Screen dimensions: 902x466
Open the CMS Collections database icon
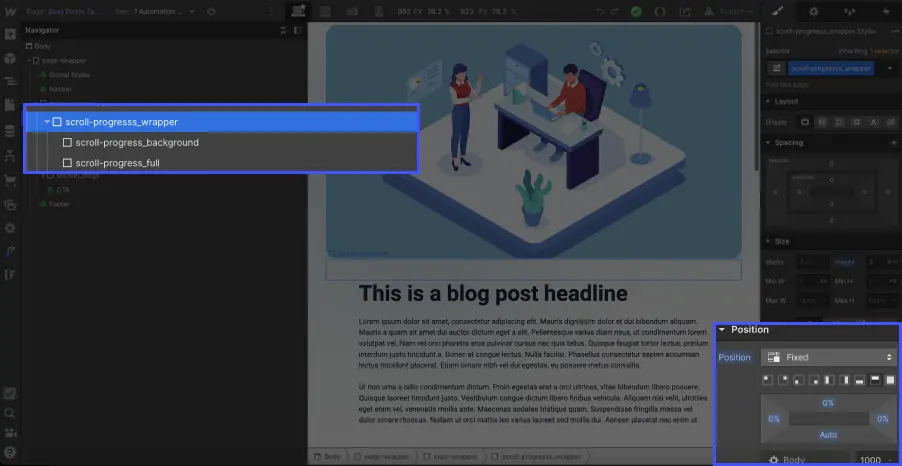click(9, 131)
